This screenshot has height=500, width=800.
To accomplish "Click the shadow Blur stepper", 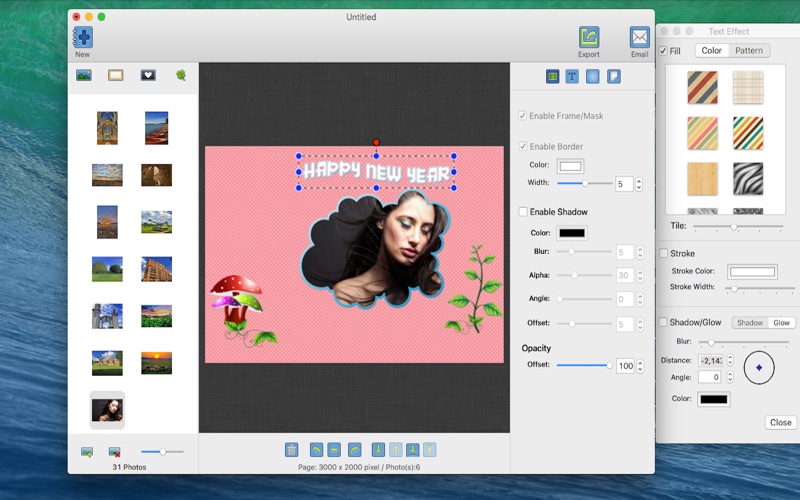I will [x=640, y=252].
